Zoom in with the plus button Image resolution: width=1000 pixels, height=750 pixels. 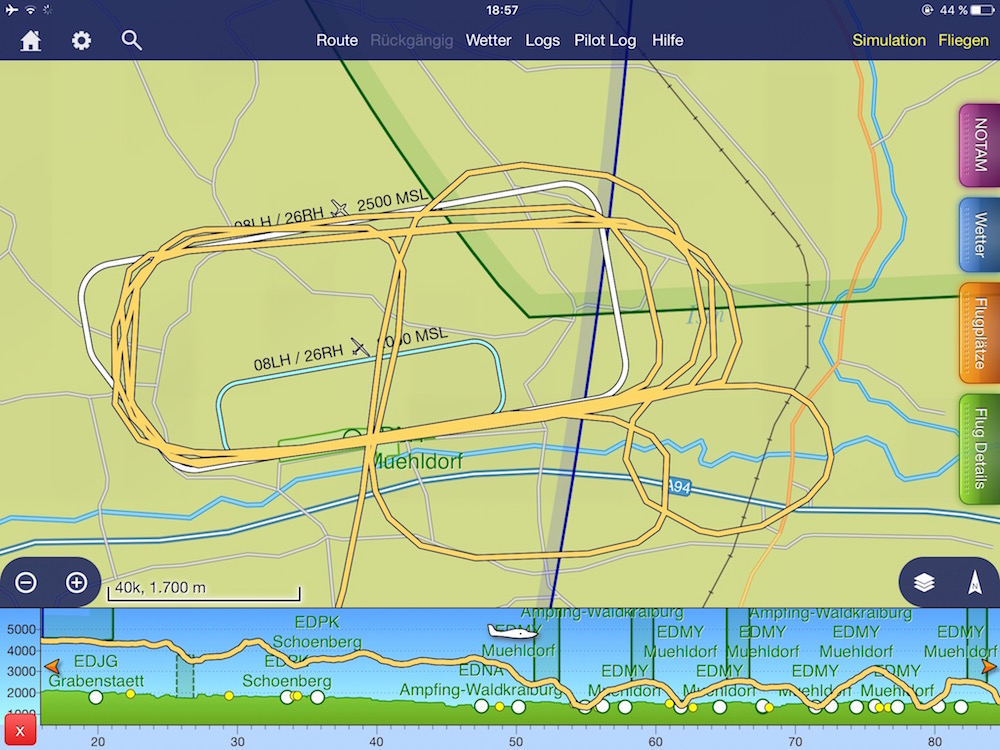[x=76, y=582]
